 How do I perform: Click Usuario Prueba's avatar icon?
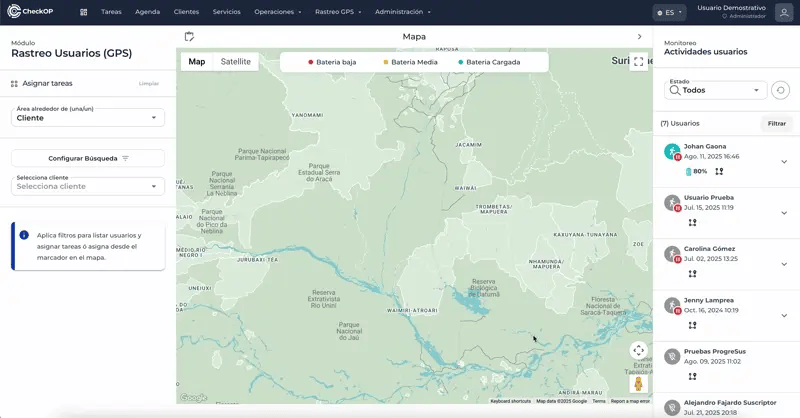[x=672, y=203]
